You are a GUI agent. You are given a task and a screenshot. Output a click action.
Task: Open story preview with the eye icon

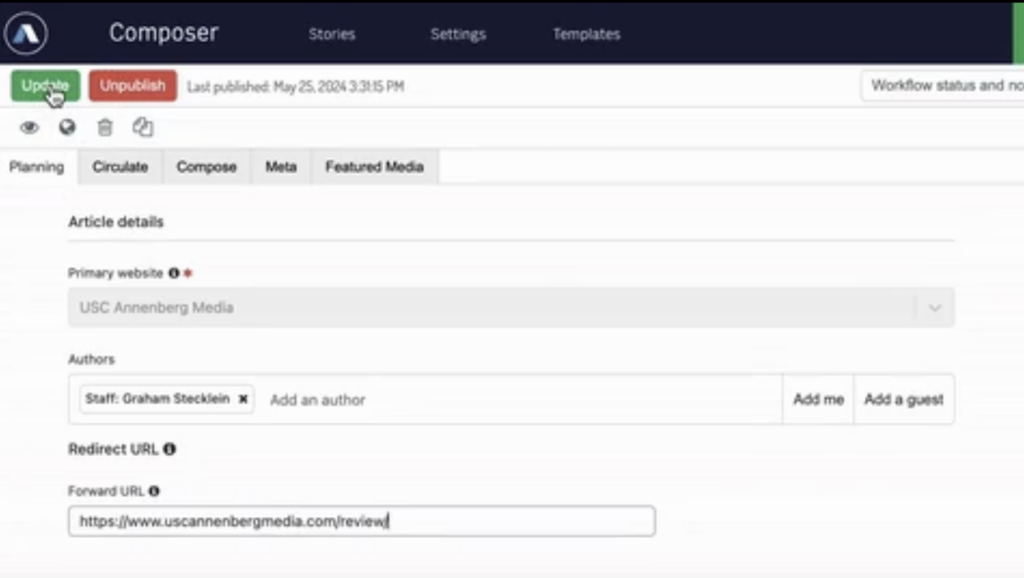point(29,127)
